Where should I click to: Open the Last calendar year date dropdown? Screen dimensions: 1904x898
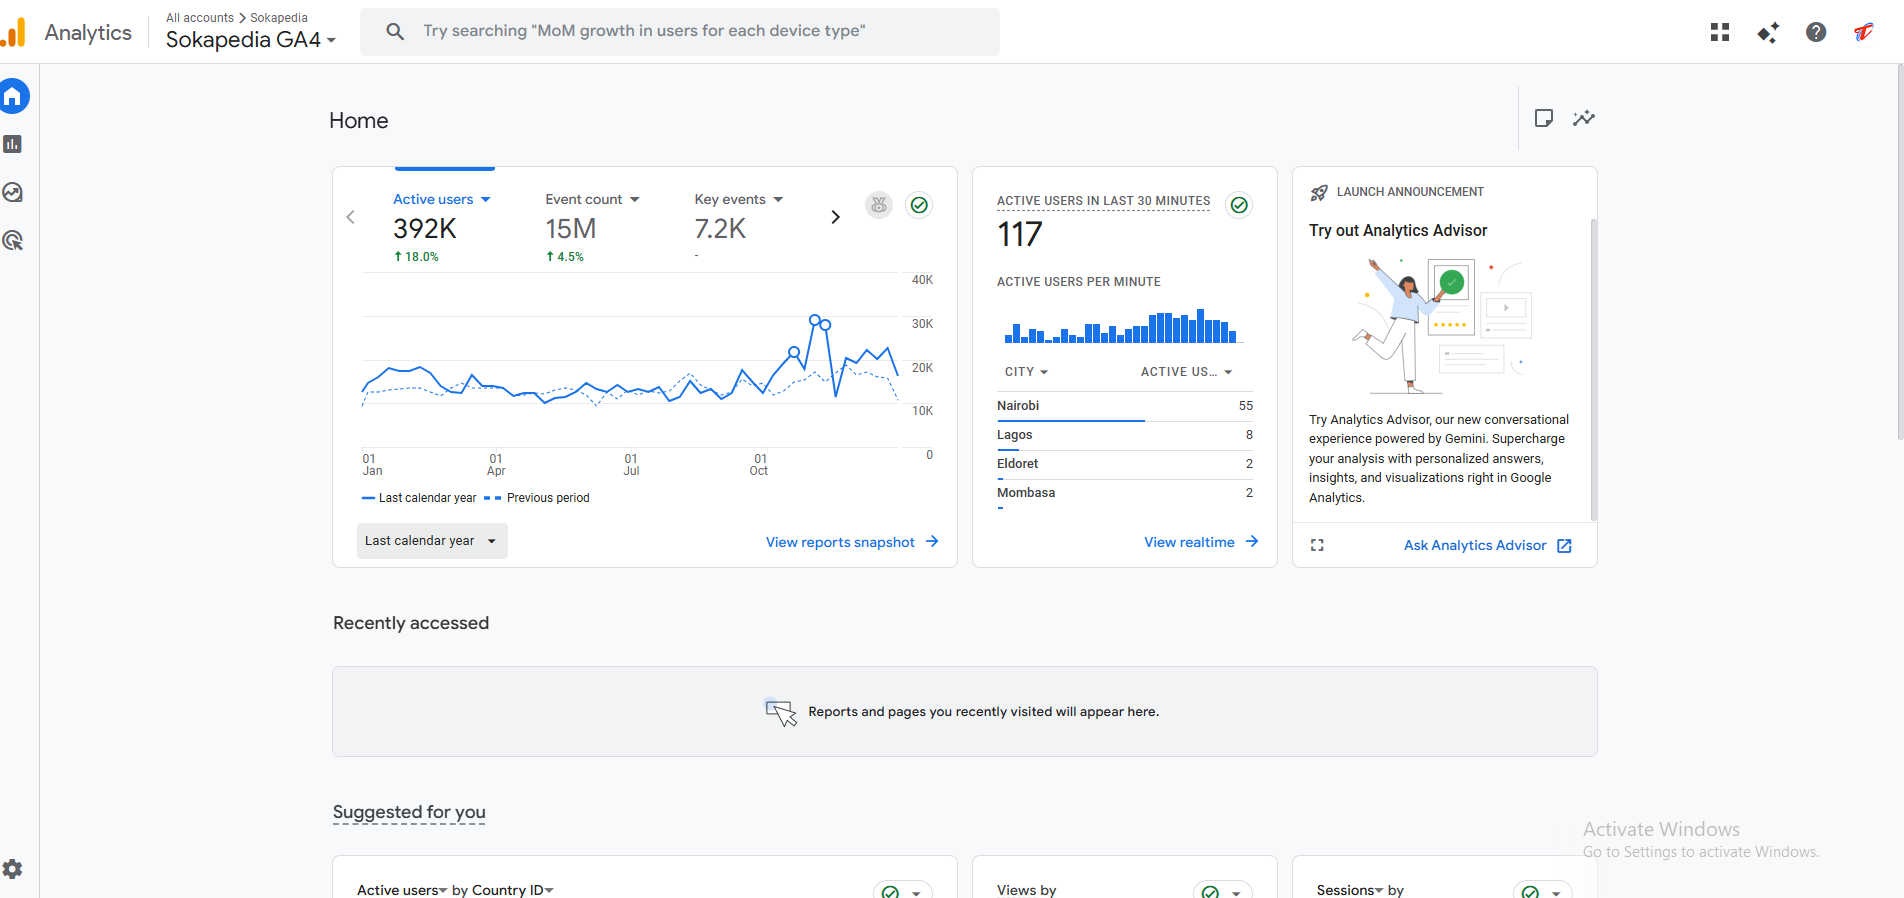pyautogui.click(x=431, y=541)
